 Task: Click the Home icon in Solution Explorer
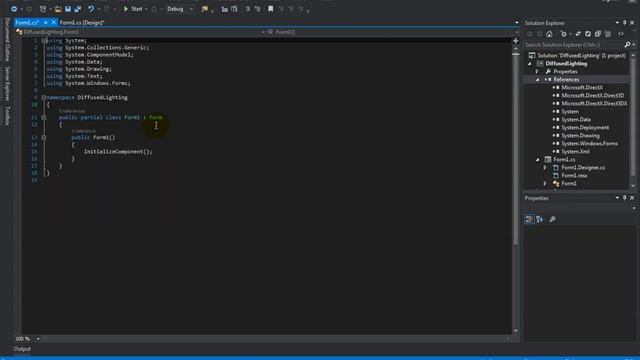pyautogui.click(x=549, y=34)
